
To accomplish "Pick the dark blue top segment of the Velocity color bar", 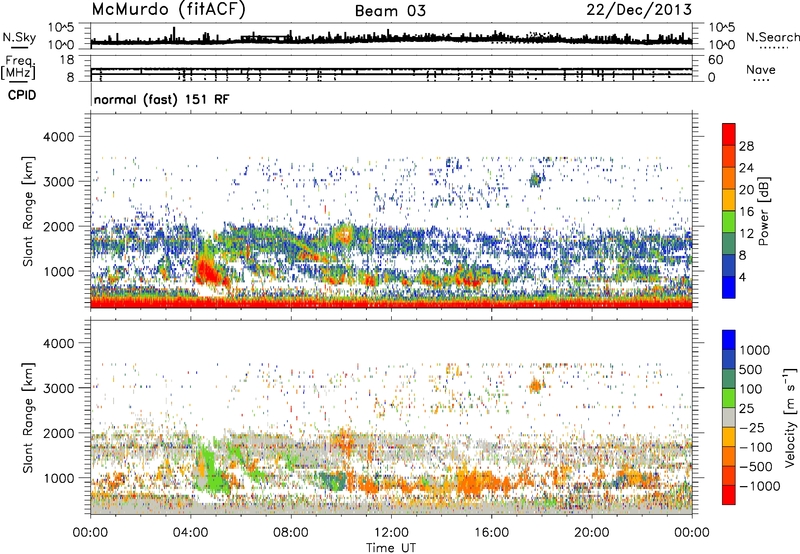I will [x=729, y=340].
